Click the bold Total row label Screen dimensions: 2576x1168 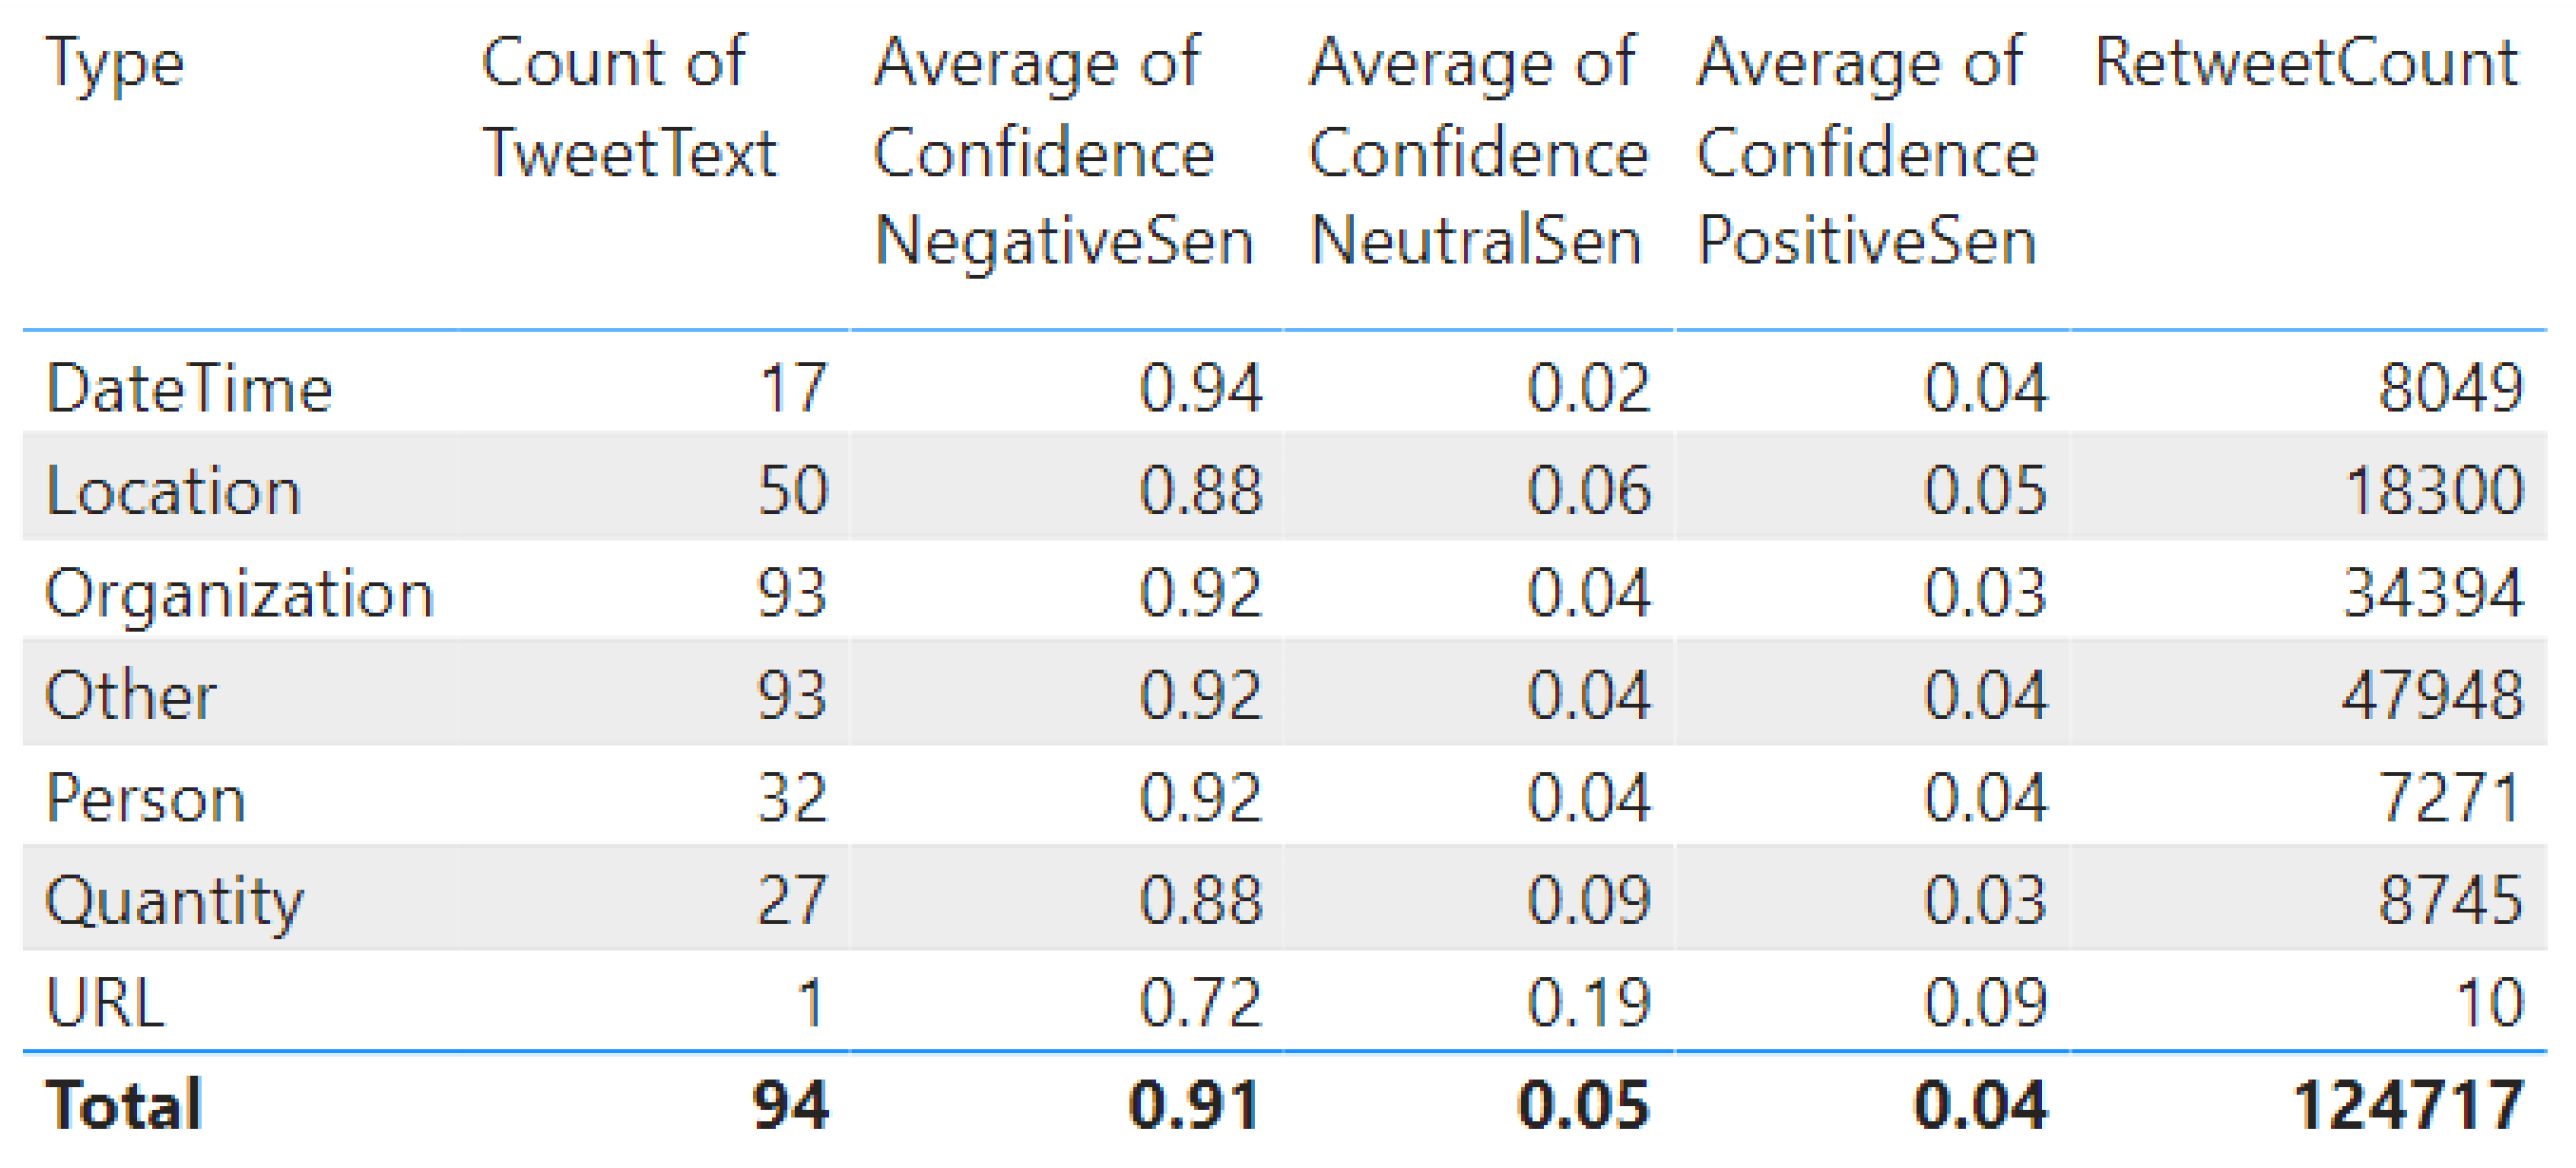click(124, 1105)
